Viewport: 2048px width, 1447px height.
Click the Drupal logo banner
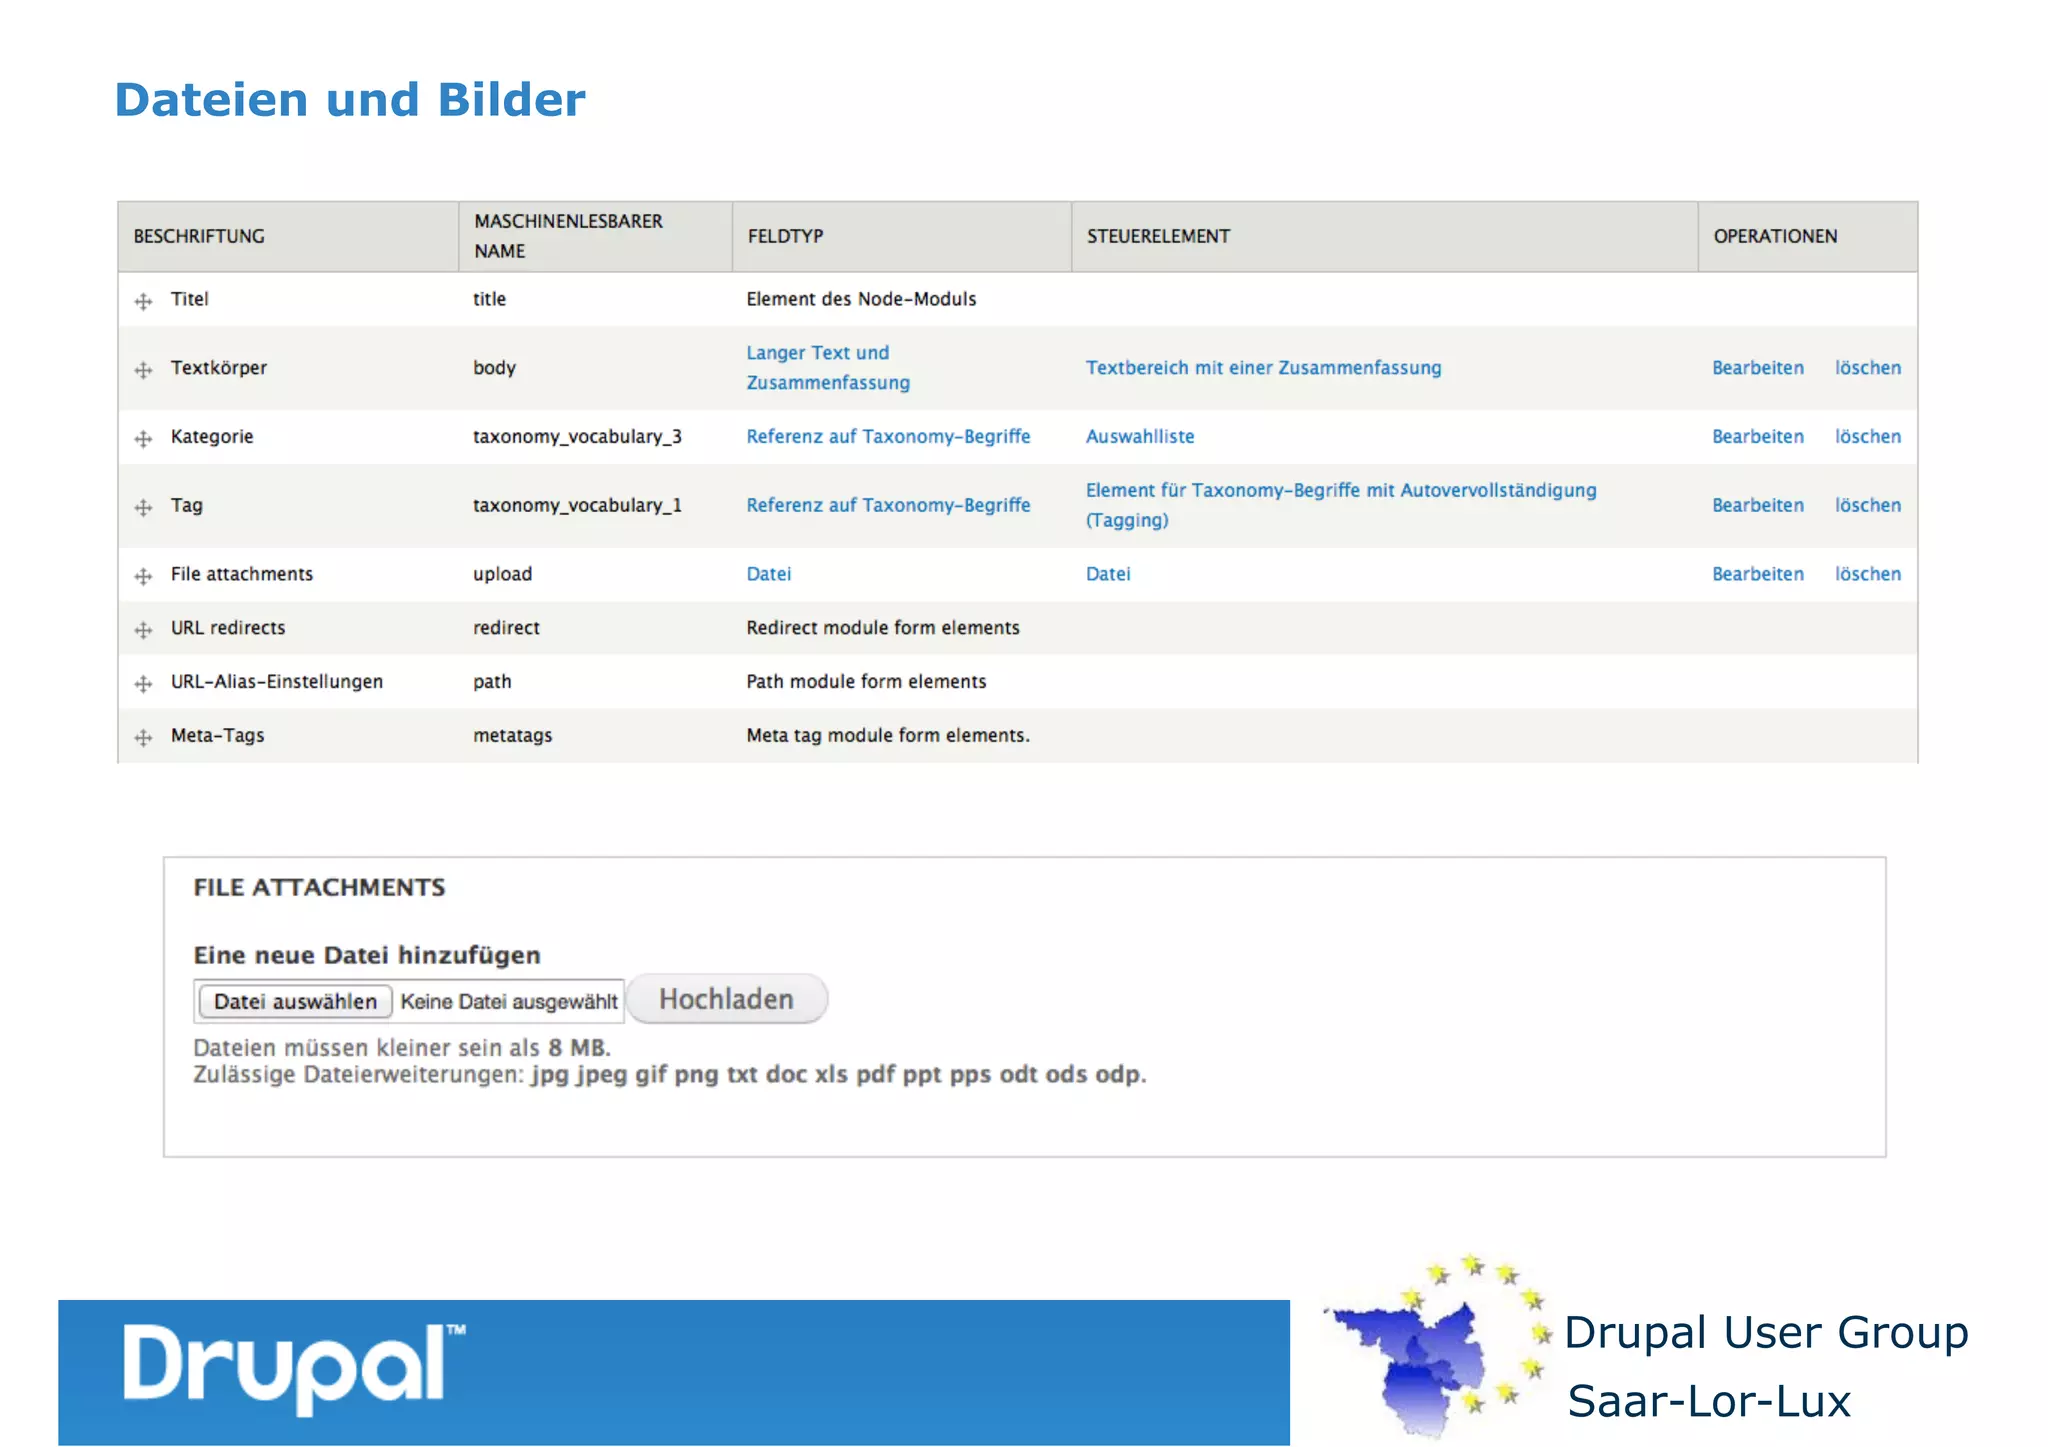[674, 1372]
